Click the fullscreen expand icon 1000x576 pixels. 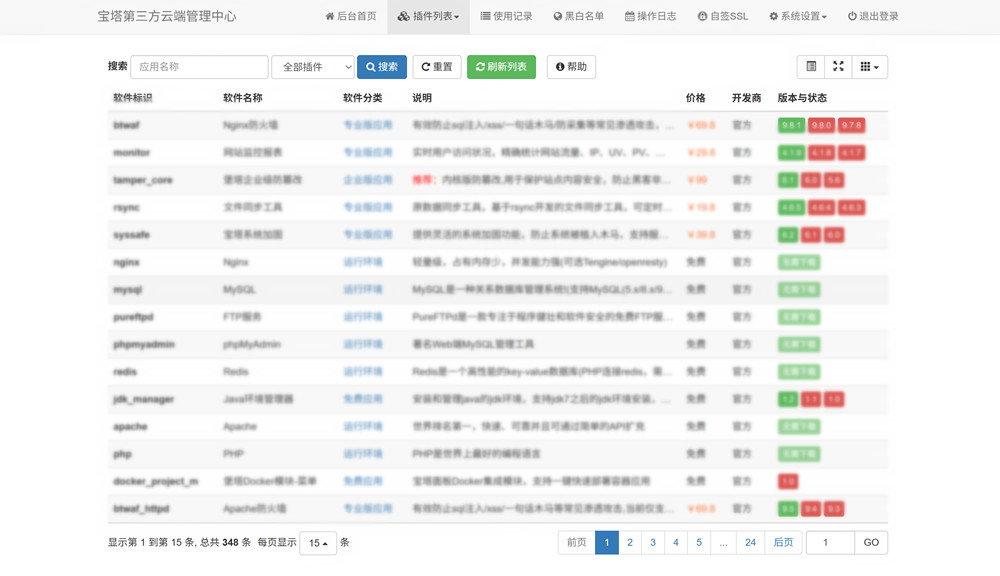click(x=839, y=67)
